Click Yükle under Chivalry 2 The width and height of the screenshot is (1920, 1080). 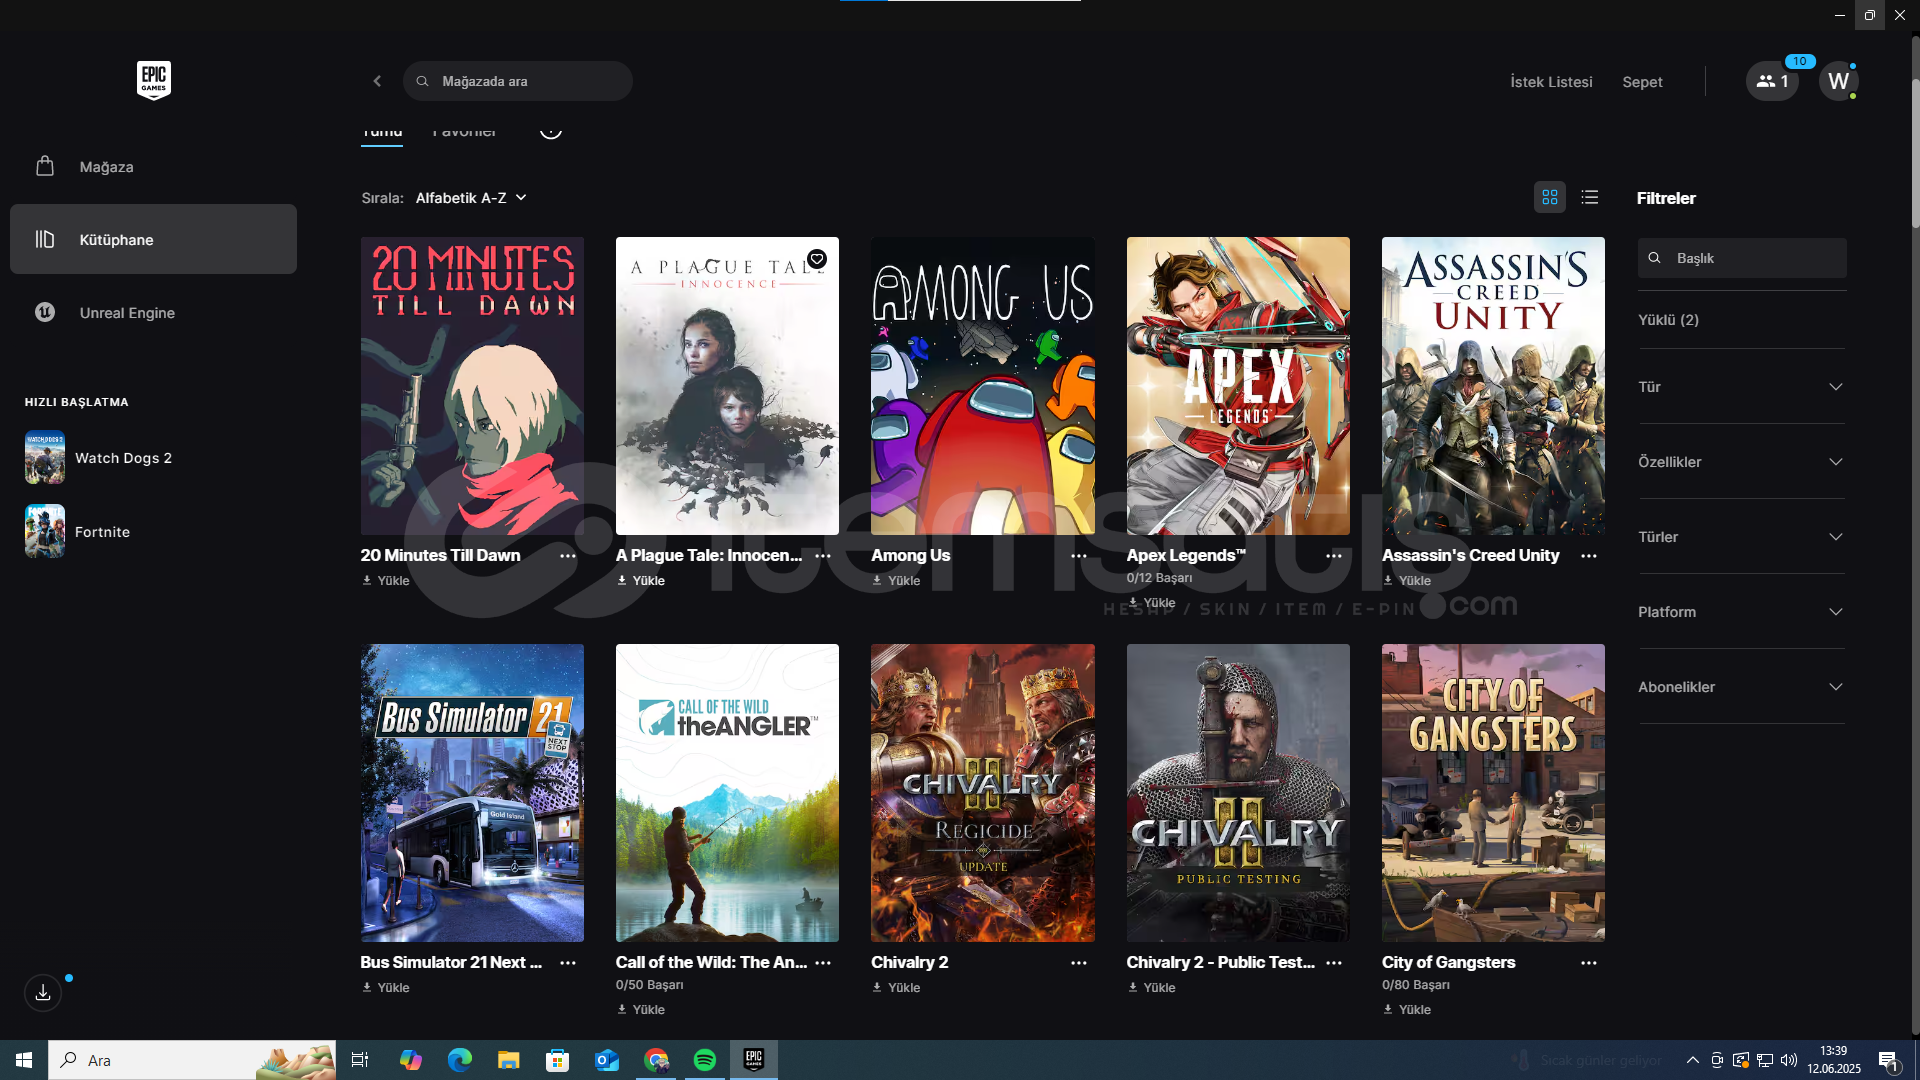(896, 988)
